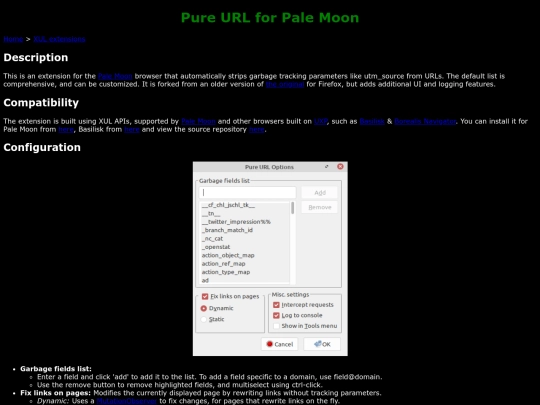Toggle 'Log to console' checkbox
The image size is (540, 405).
(x=276, y=315)
